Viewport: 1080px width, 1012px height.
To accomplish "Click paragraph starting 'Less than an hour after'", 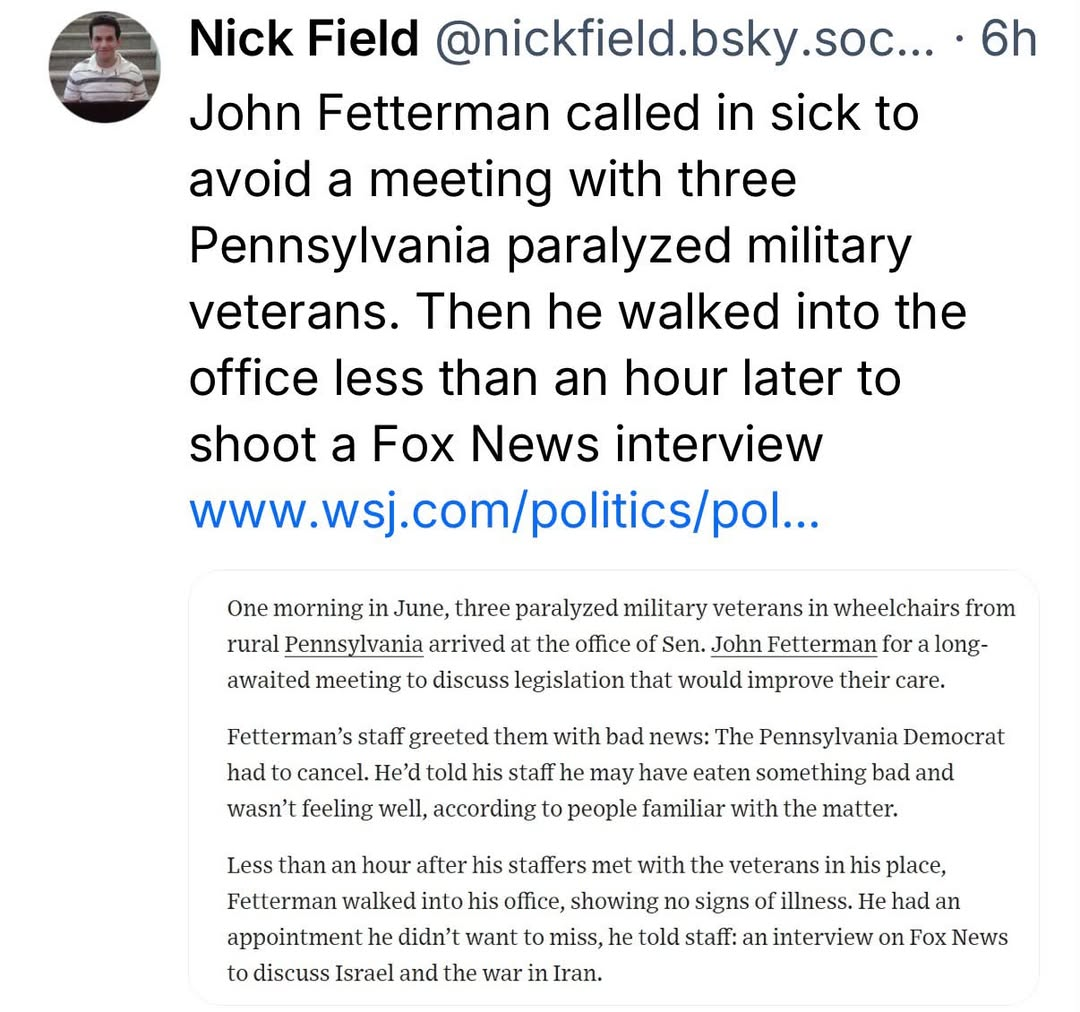I will [x=617, y=919].
